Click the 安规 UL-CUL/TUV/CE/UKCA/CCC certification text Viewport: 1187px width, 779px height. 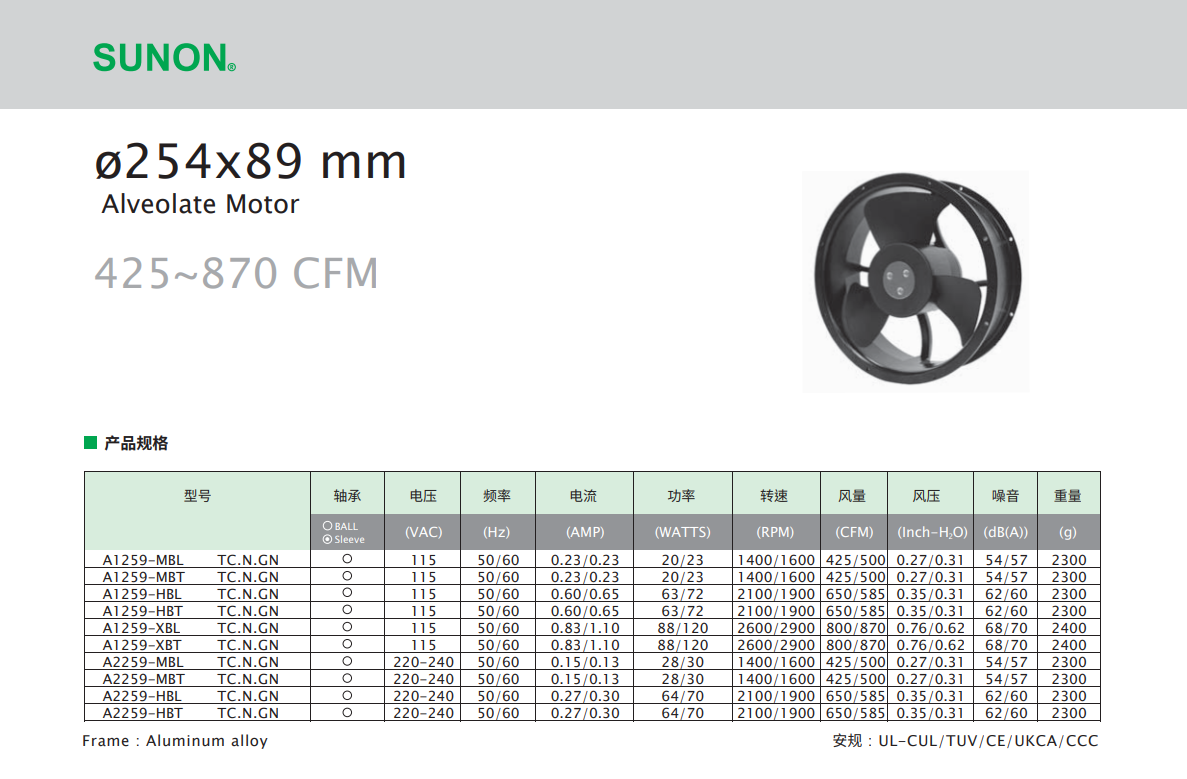coord(966,741)
